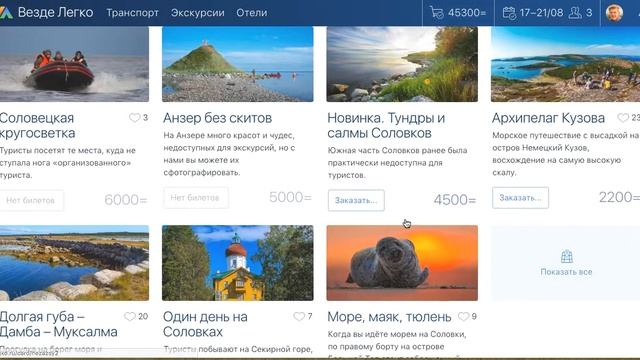Click the 4500= price text
640x360 pixels.
tap(455, 200)
